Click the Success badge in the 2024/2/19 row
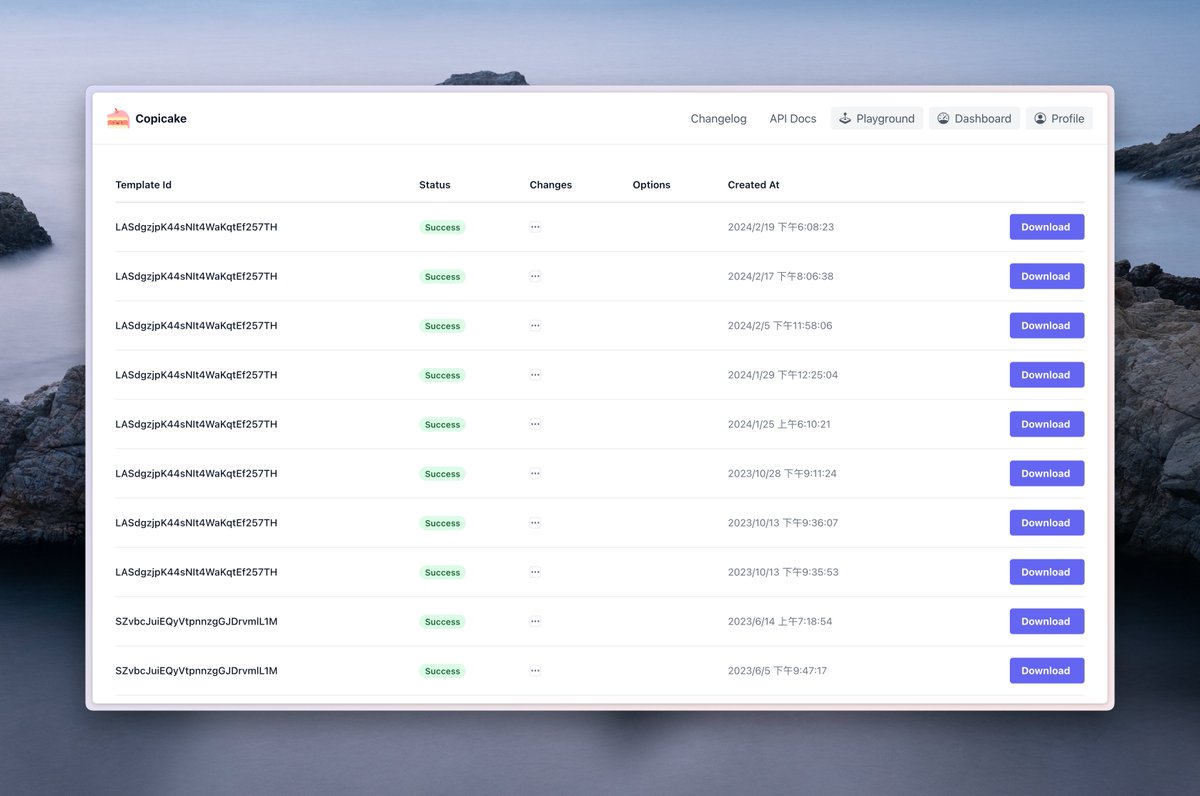This screenshot has width=1200, height=796. click(442, 227)
